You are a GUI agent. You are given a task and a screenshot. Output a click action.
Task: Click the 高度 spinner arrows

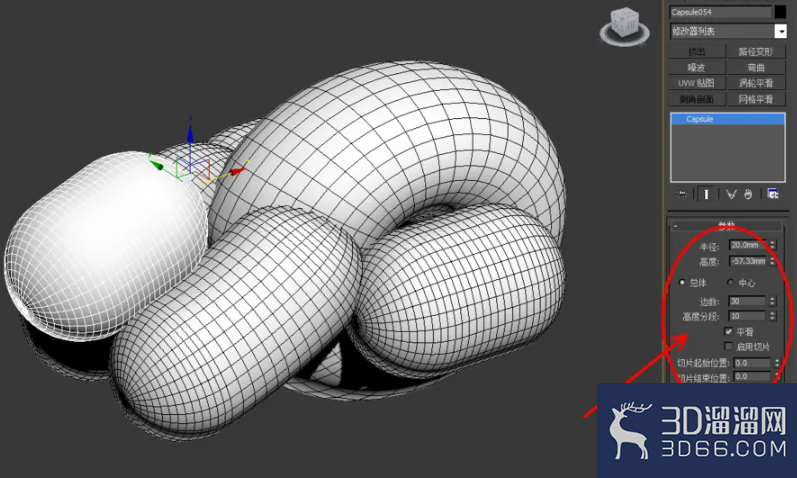(772, 261)
